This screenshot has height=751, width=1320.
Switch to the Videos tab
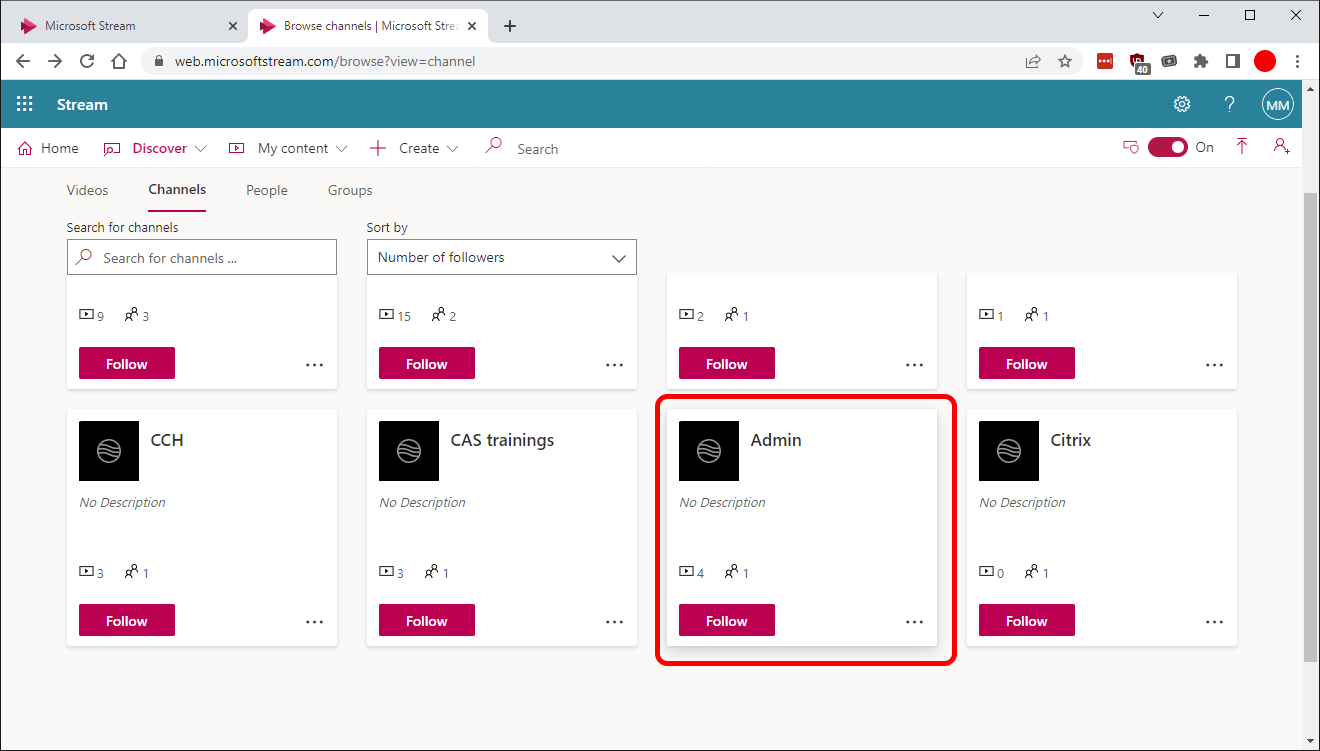click(x=87, y=190)
